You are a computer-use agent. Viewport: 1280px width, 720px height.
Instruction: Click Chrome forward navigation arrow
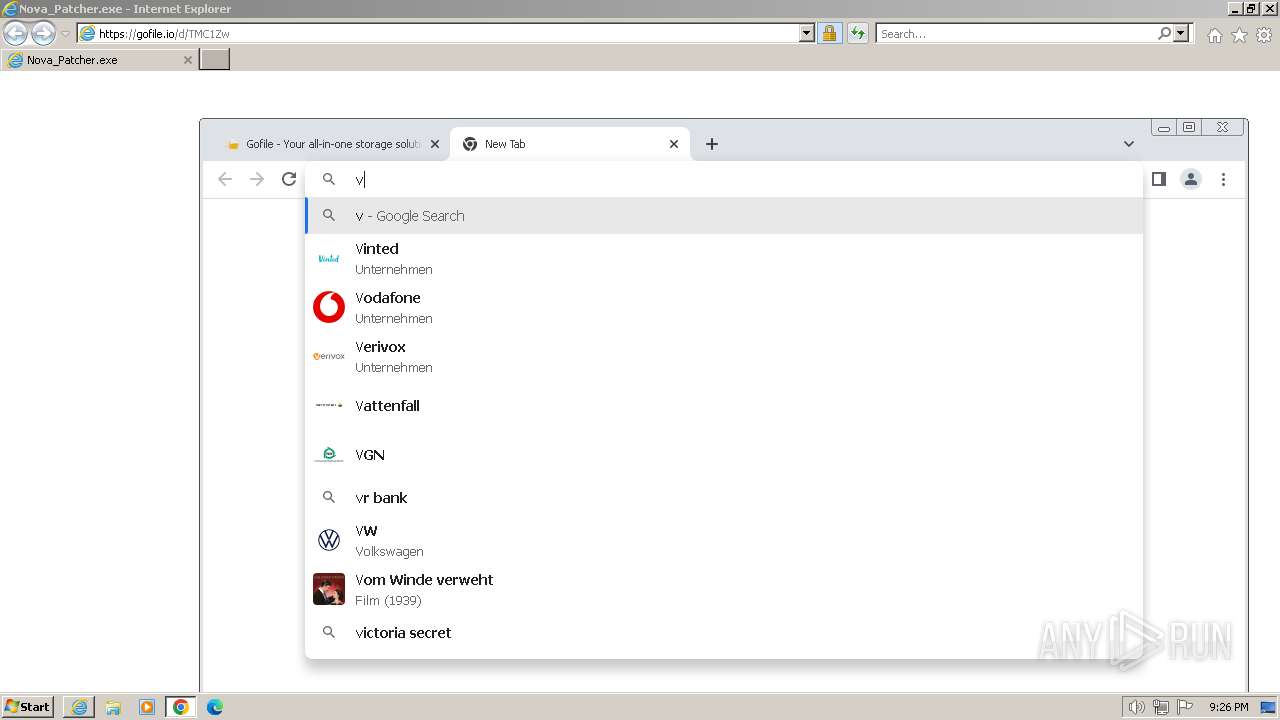pyautogui.click(x=257, y=179)
